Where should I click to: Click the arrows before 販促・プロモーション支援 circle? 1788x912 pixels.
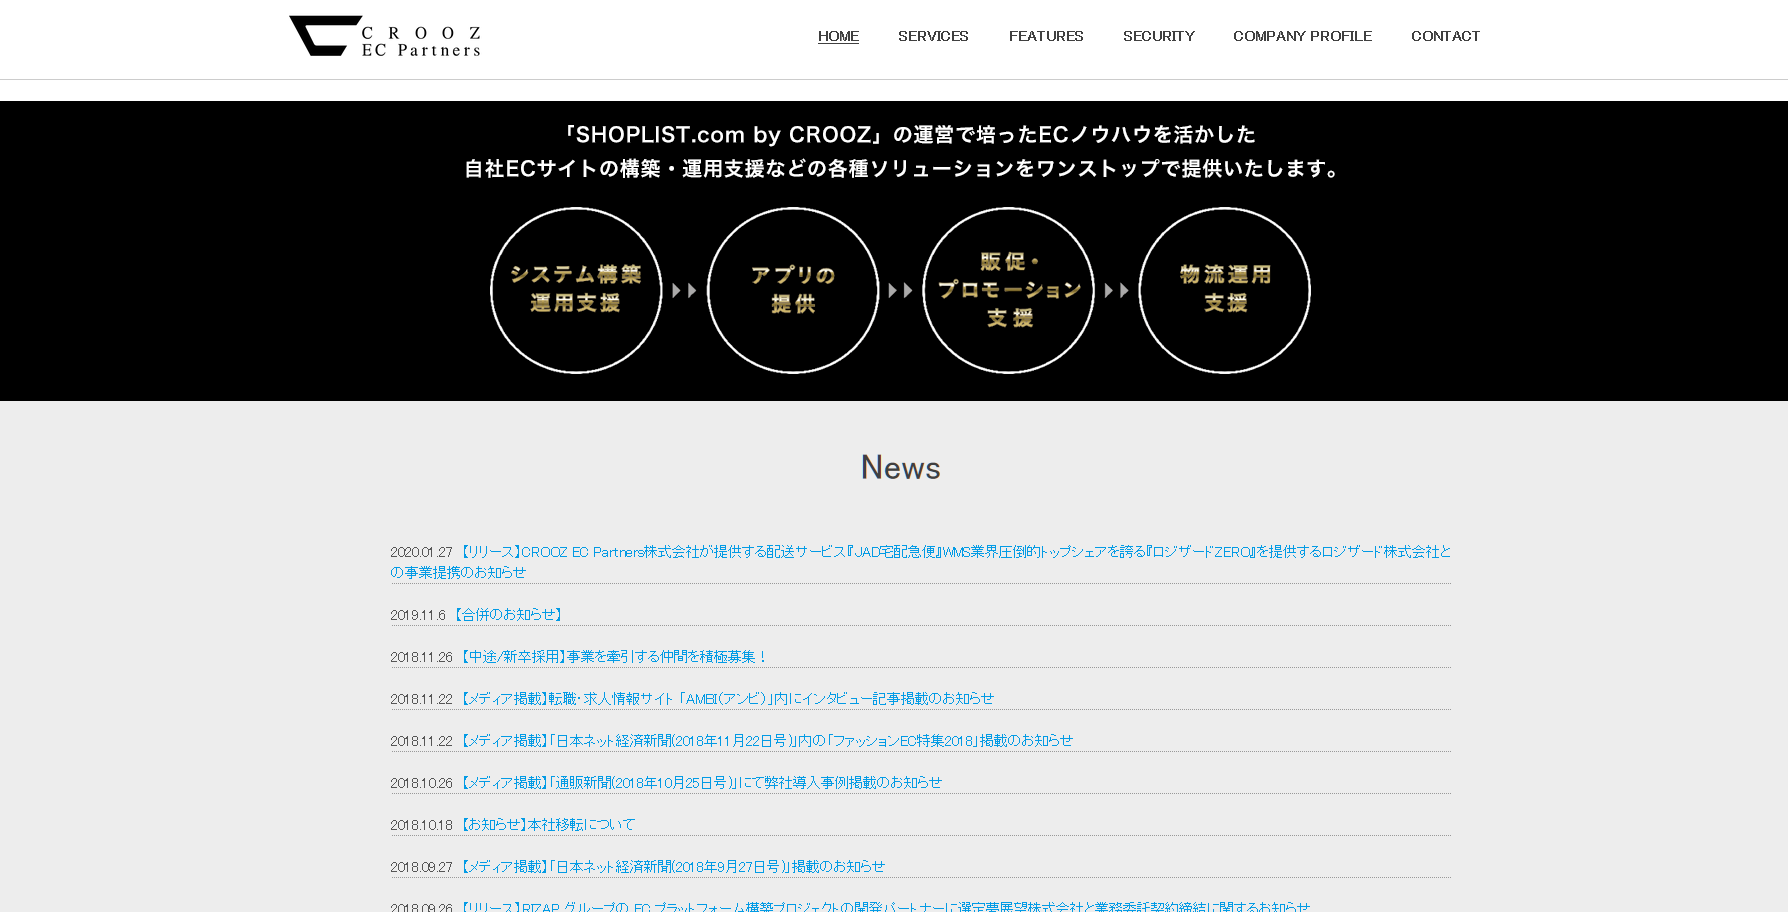(x=900, y=290)
